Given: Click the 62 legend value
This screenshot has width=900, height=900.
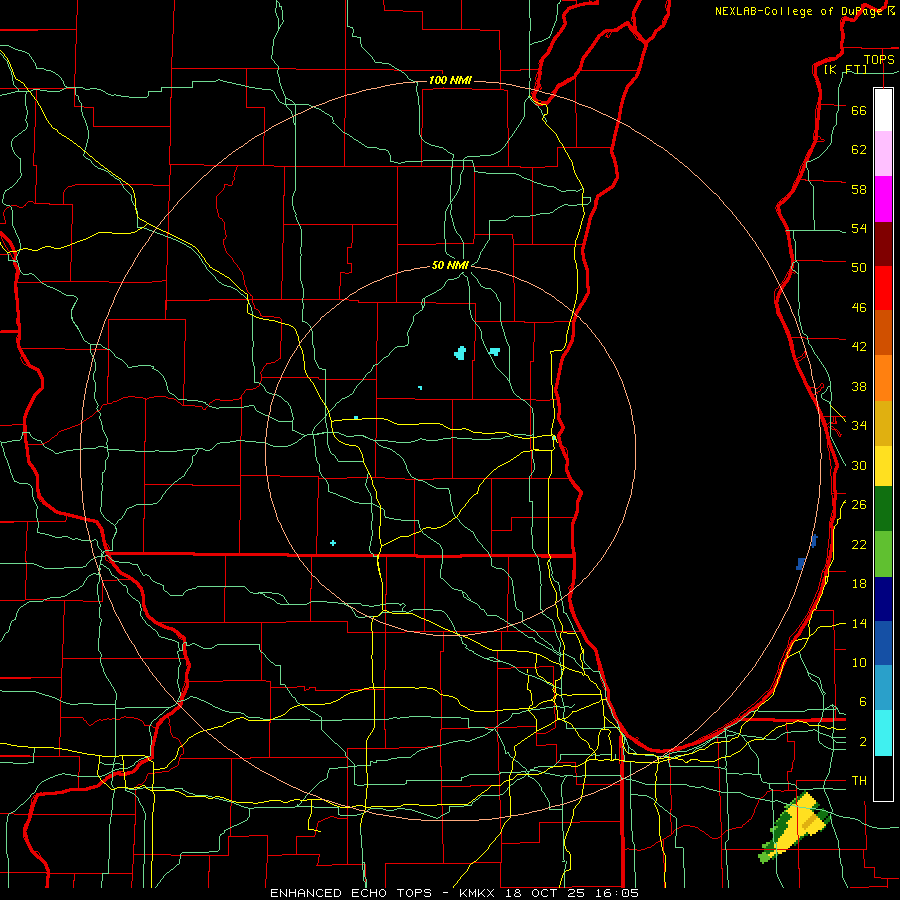Looking at the screenshot, I should click(x=859, y=150).
